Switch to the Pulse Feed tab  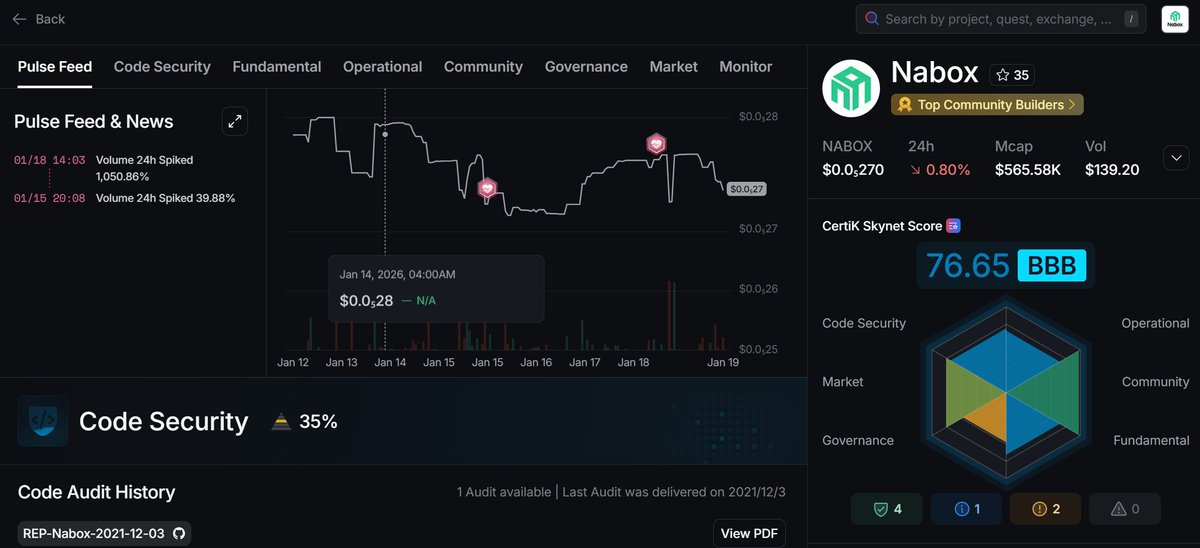[55, 67]
